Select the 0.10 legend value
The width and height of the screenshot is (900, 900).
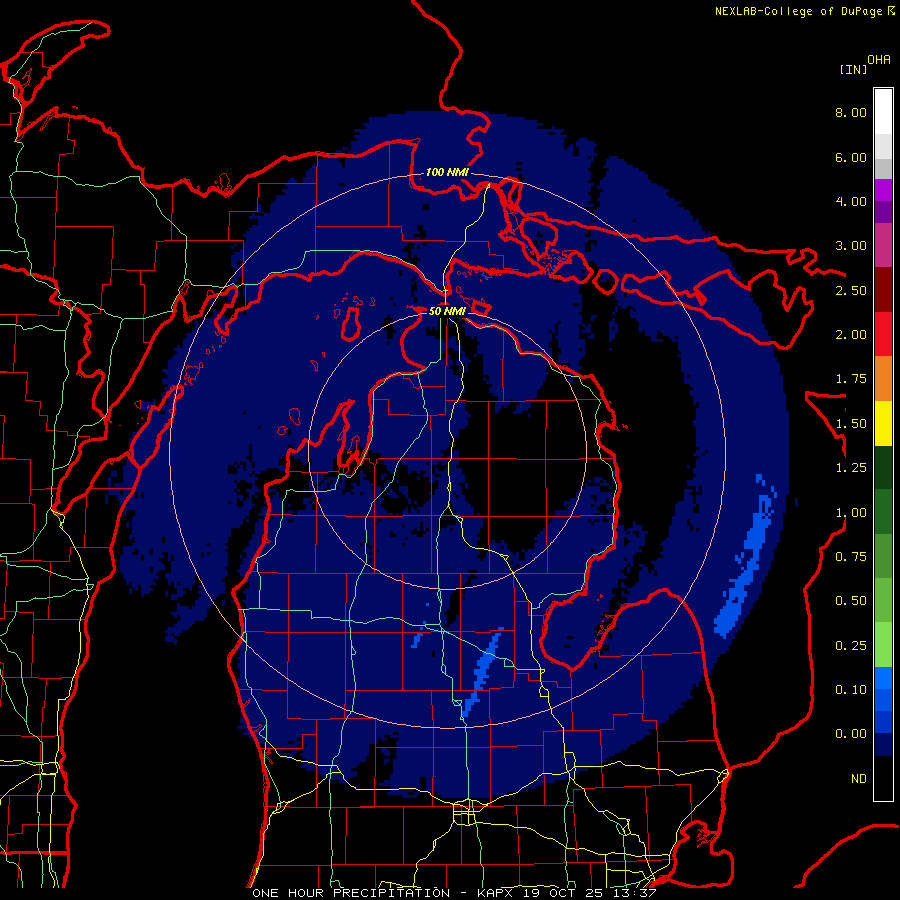tap(851, 690)
